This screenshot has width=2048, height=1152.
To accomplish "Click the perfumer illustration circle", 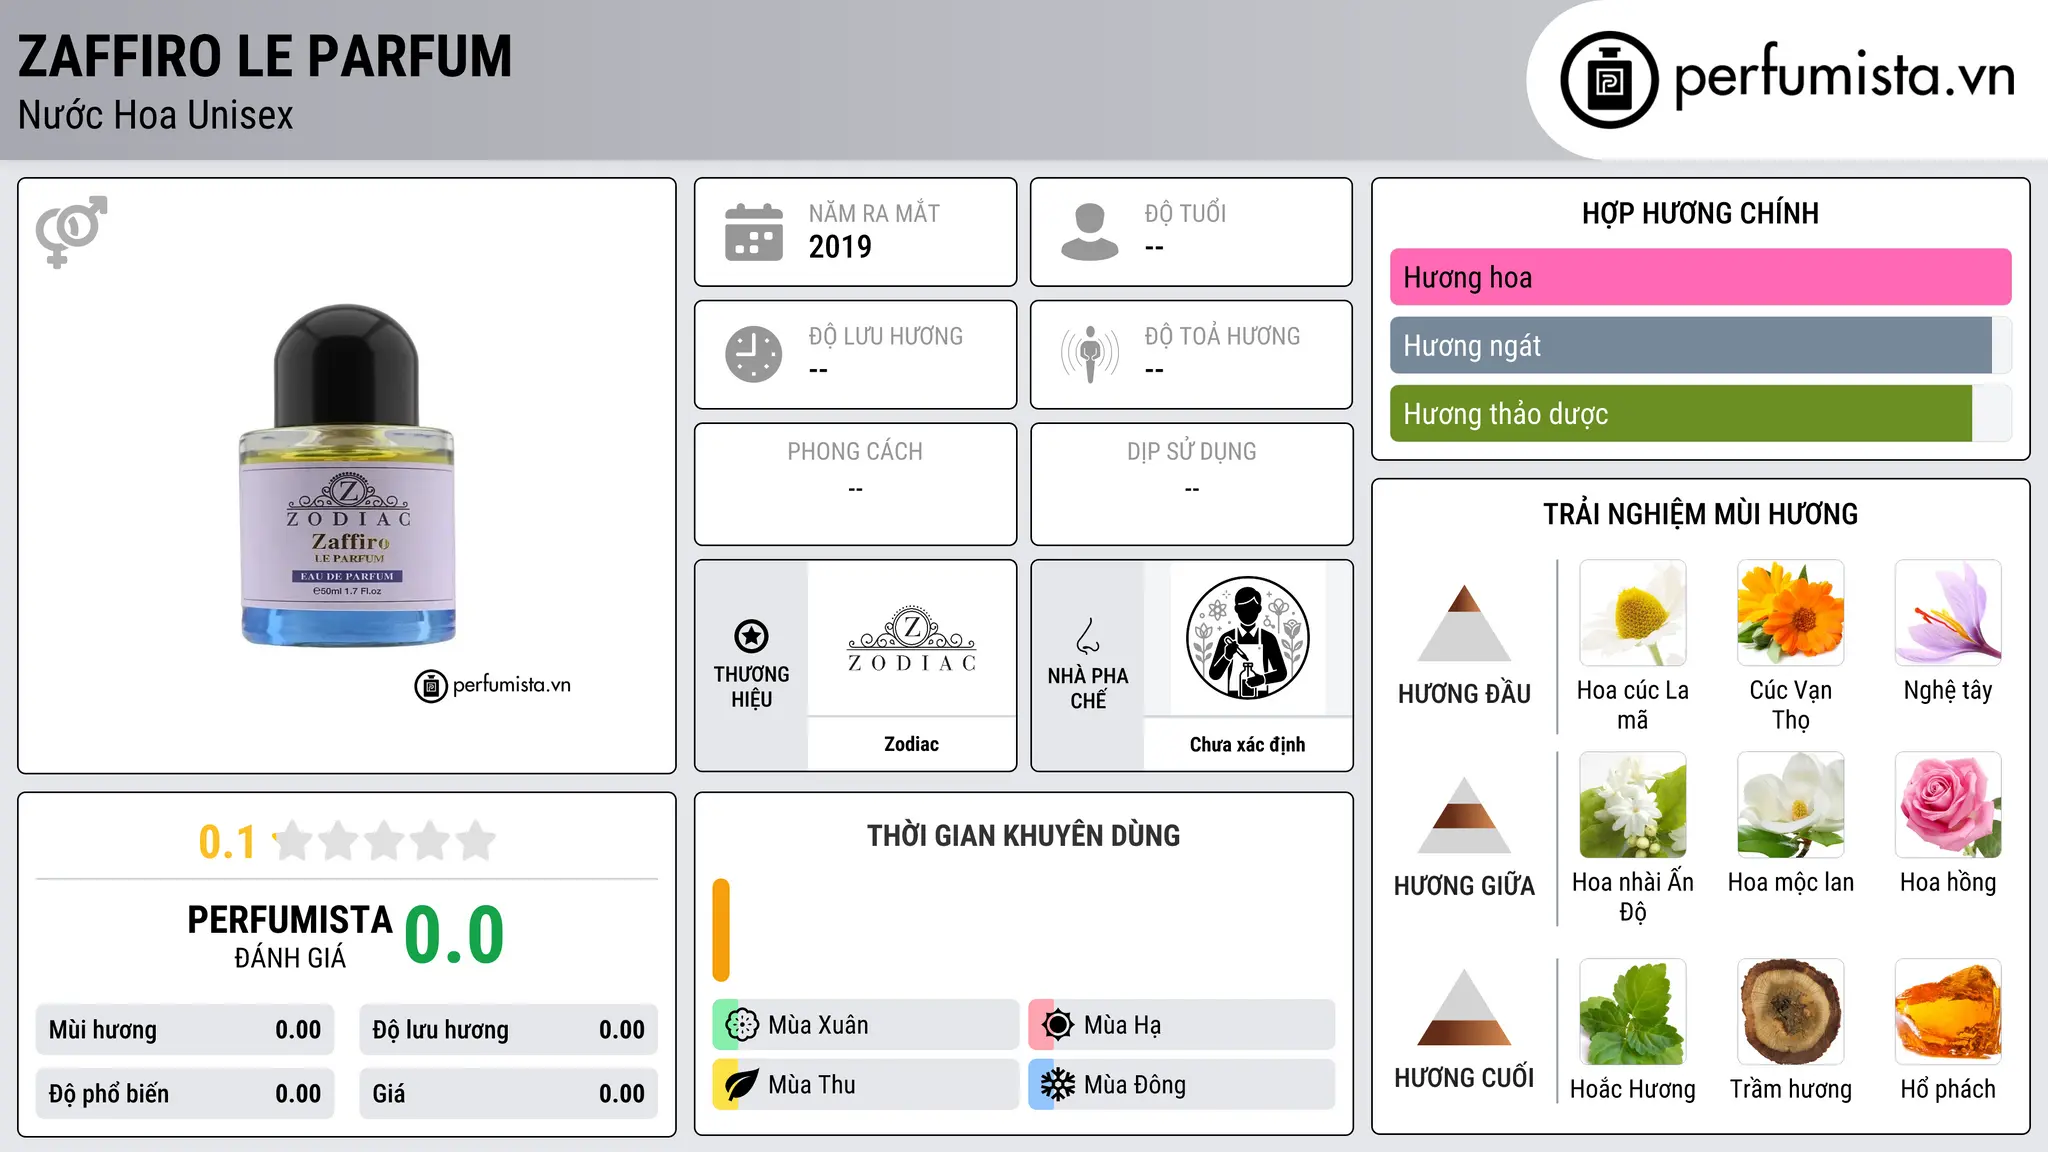I will pyautogui.click(x=1248, y=638).
